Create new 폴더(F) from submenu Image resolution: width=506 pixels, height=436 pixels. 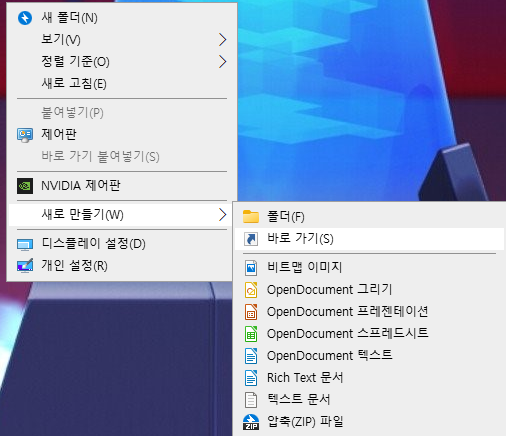click(x=369, y=217)
